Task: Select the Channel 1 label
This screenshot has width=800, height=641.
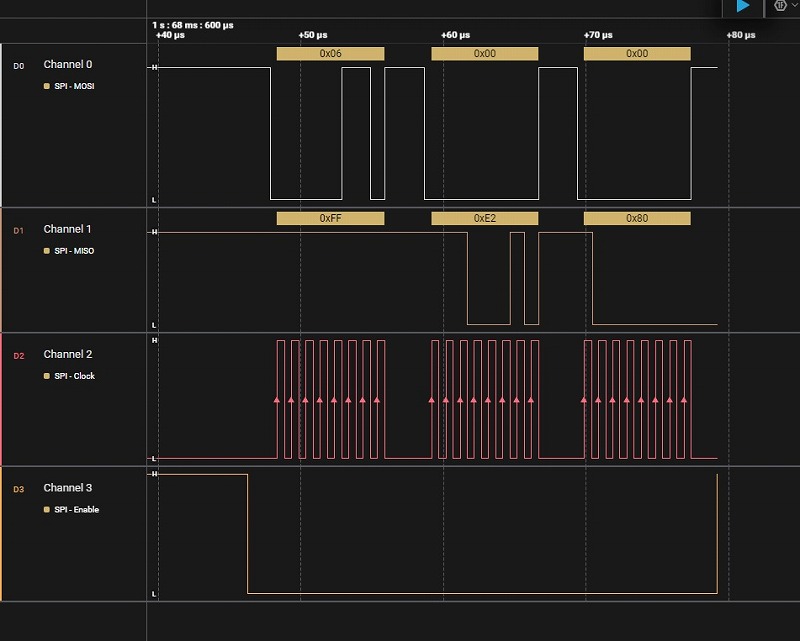Action: point(67,230)
